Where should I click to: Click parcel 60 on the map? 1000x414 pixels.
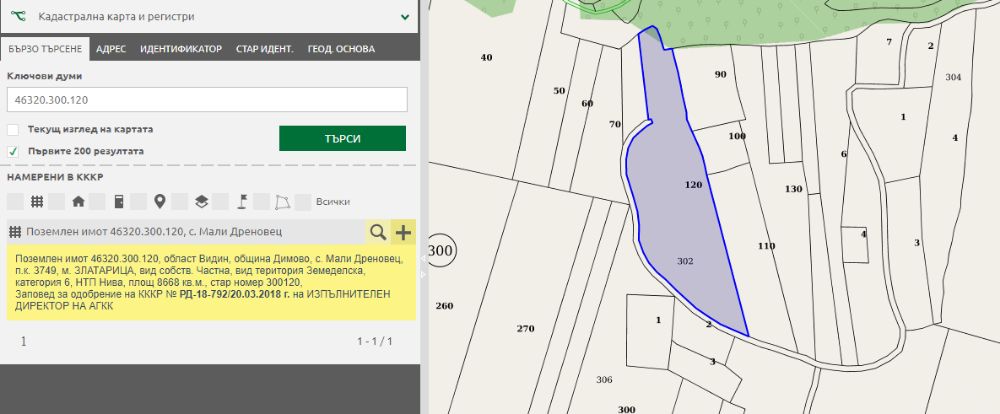tap(587, 103)
